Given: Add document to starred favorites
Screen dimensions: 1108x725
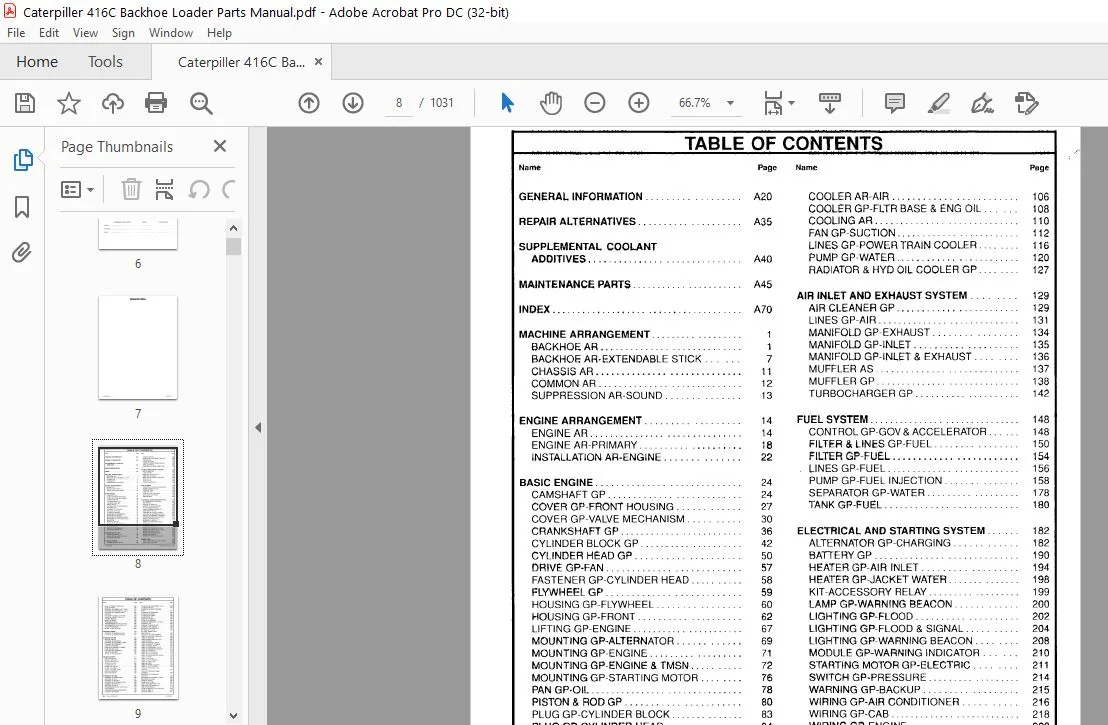Looking at the screenshot, I should coord(69,103).
